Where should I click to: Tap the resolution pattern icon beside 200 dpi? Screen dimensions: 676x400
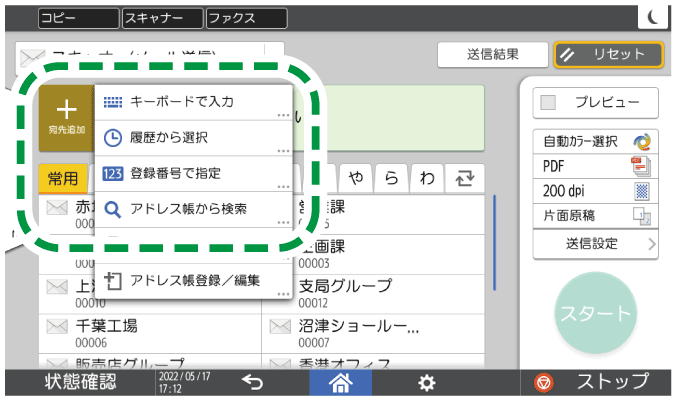642,191
